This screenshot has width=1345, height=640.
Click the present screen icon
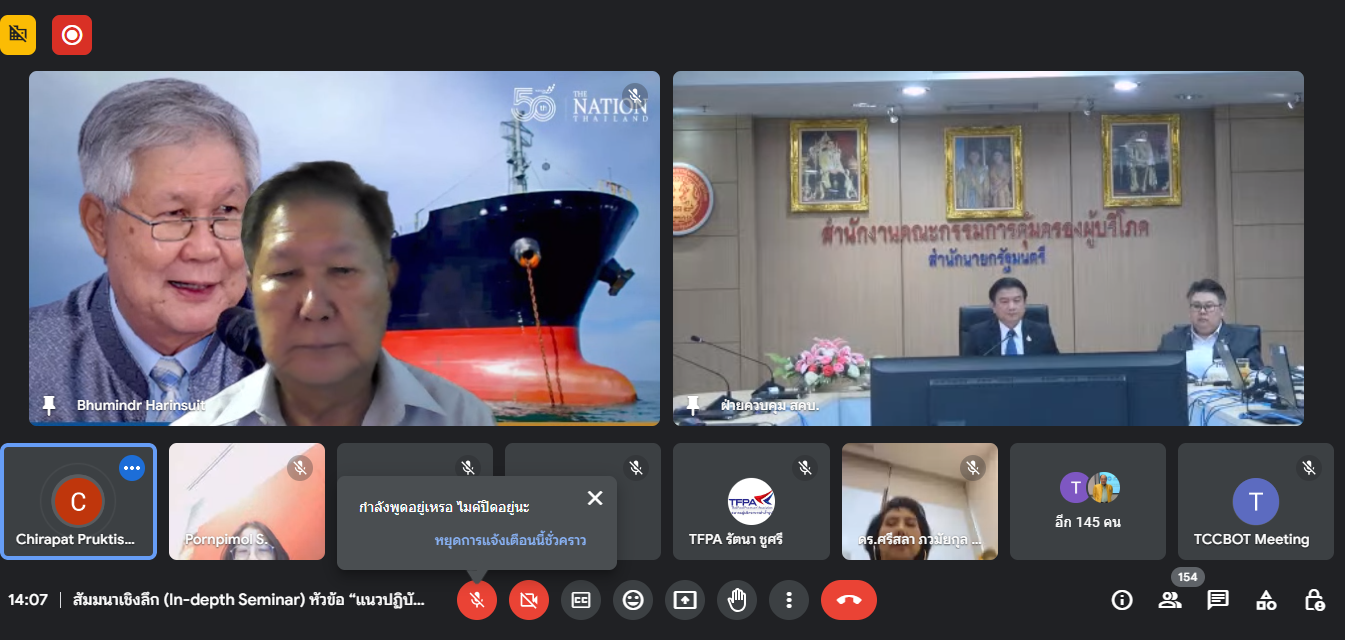(685, 600)
